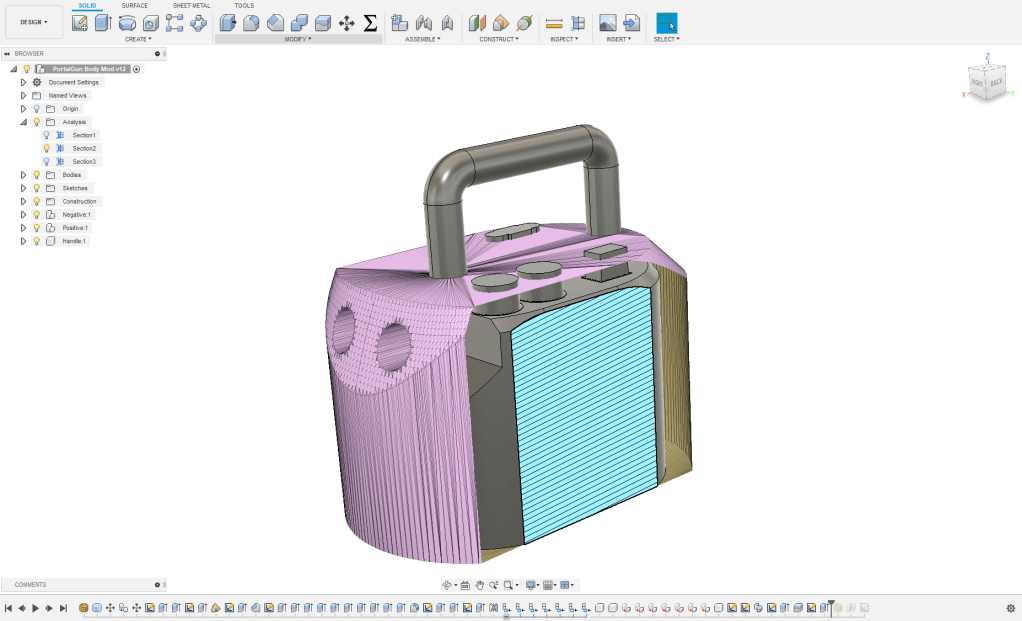Select the Revolve tool in Create
Screen dimensions: 1022x621
[127, 23]
